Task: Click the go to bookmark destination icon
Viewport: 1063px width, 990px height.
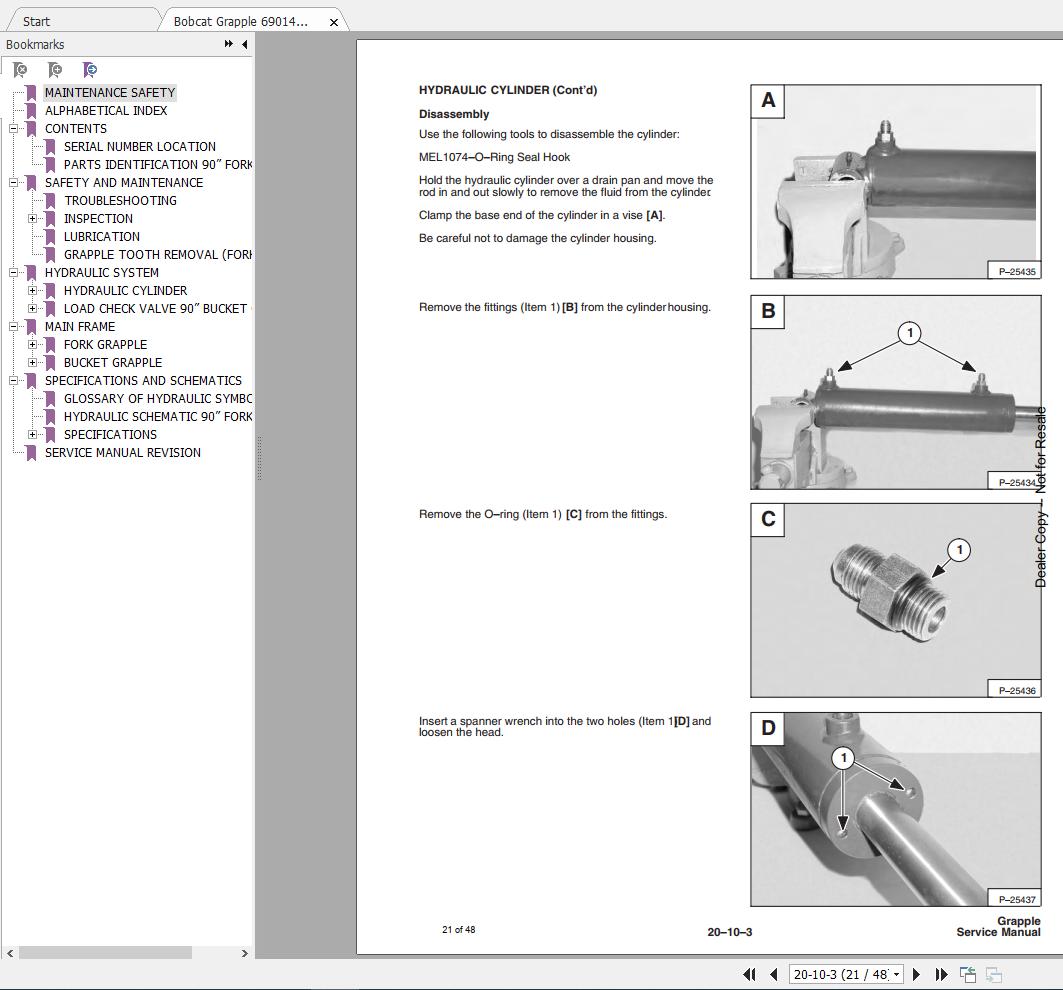Action: pos(89,70)
